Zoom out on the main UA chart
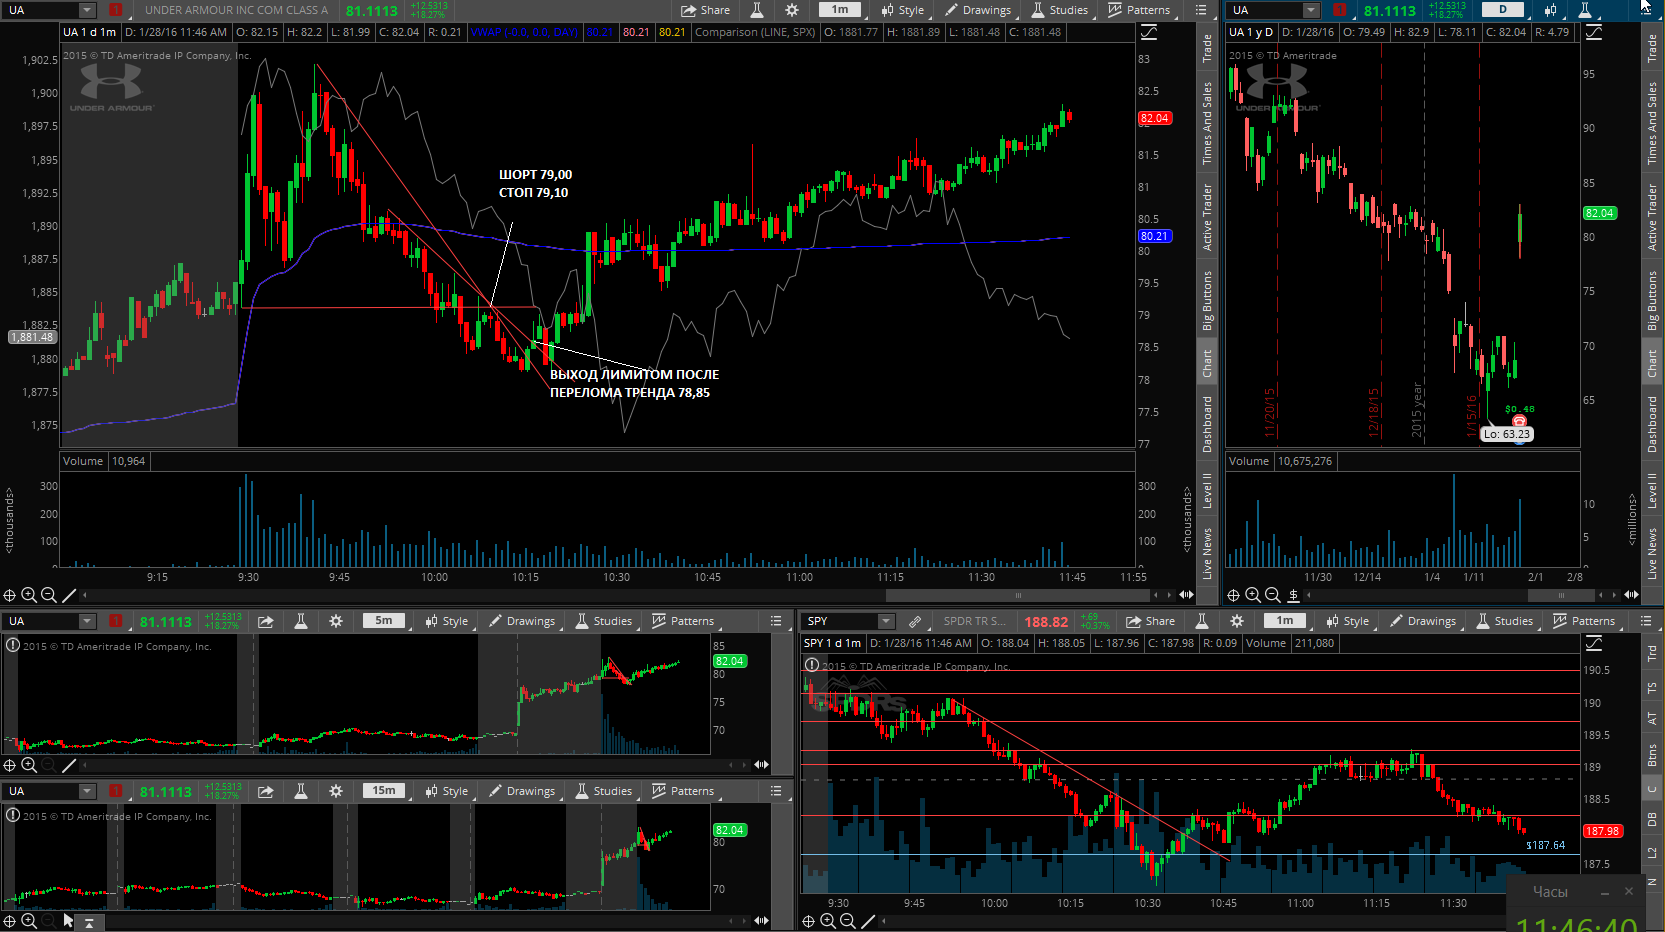 48,595
